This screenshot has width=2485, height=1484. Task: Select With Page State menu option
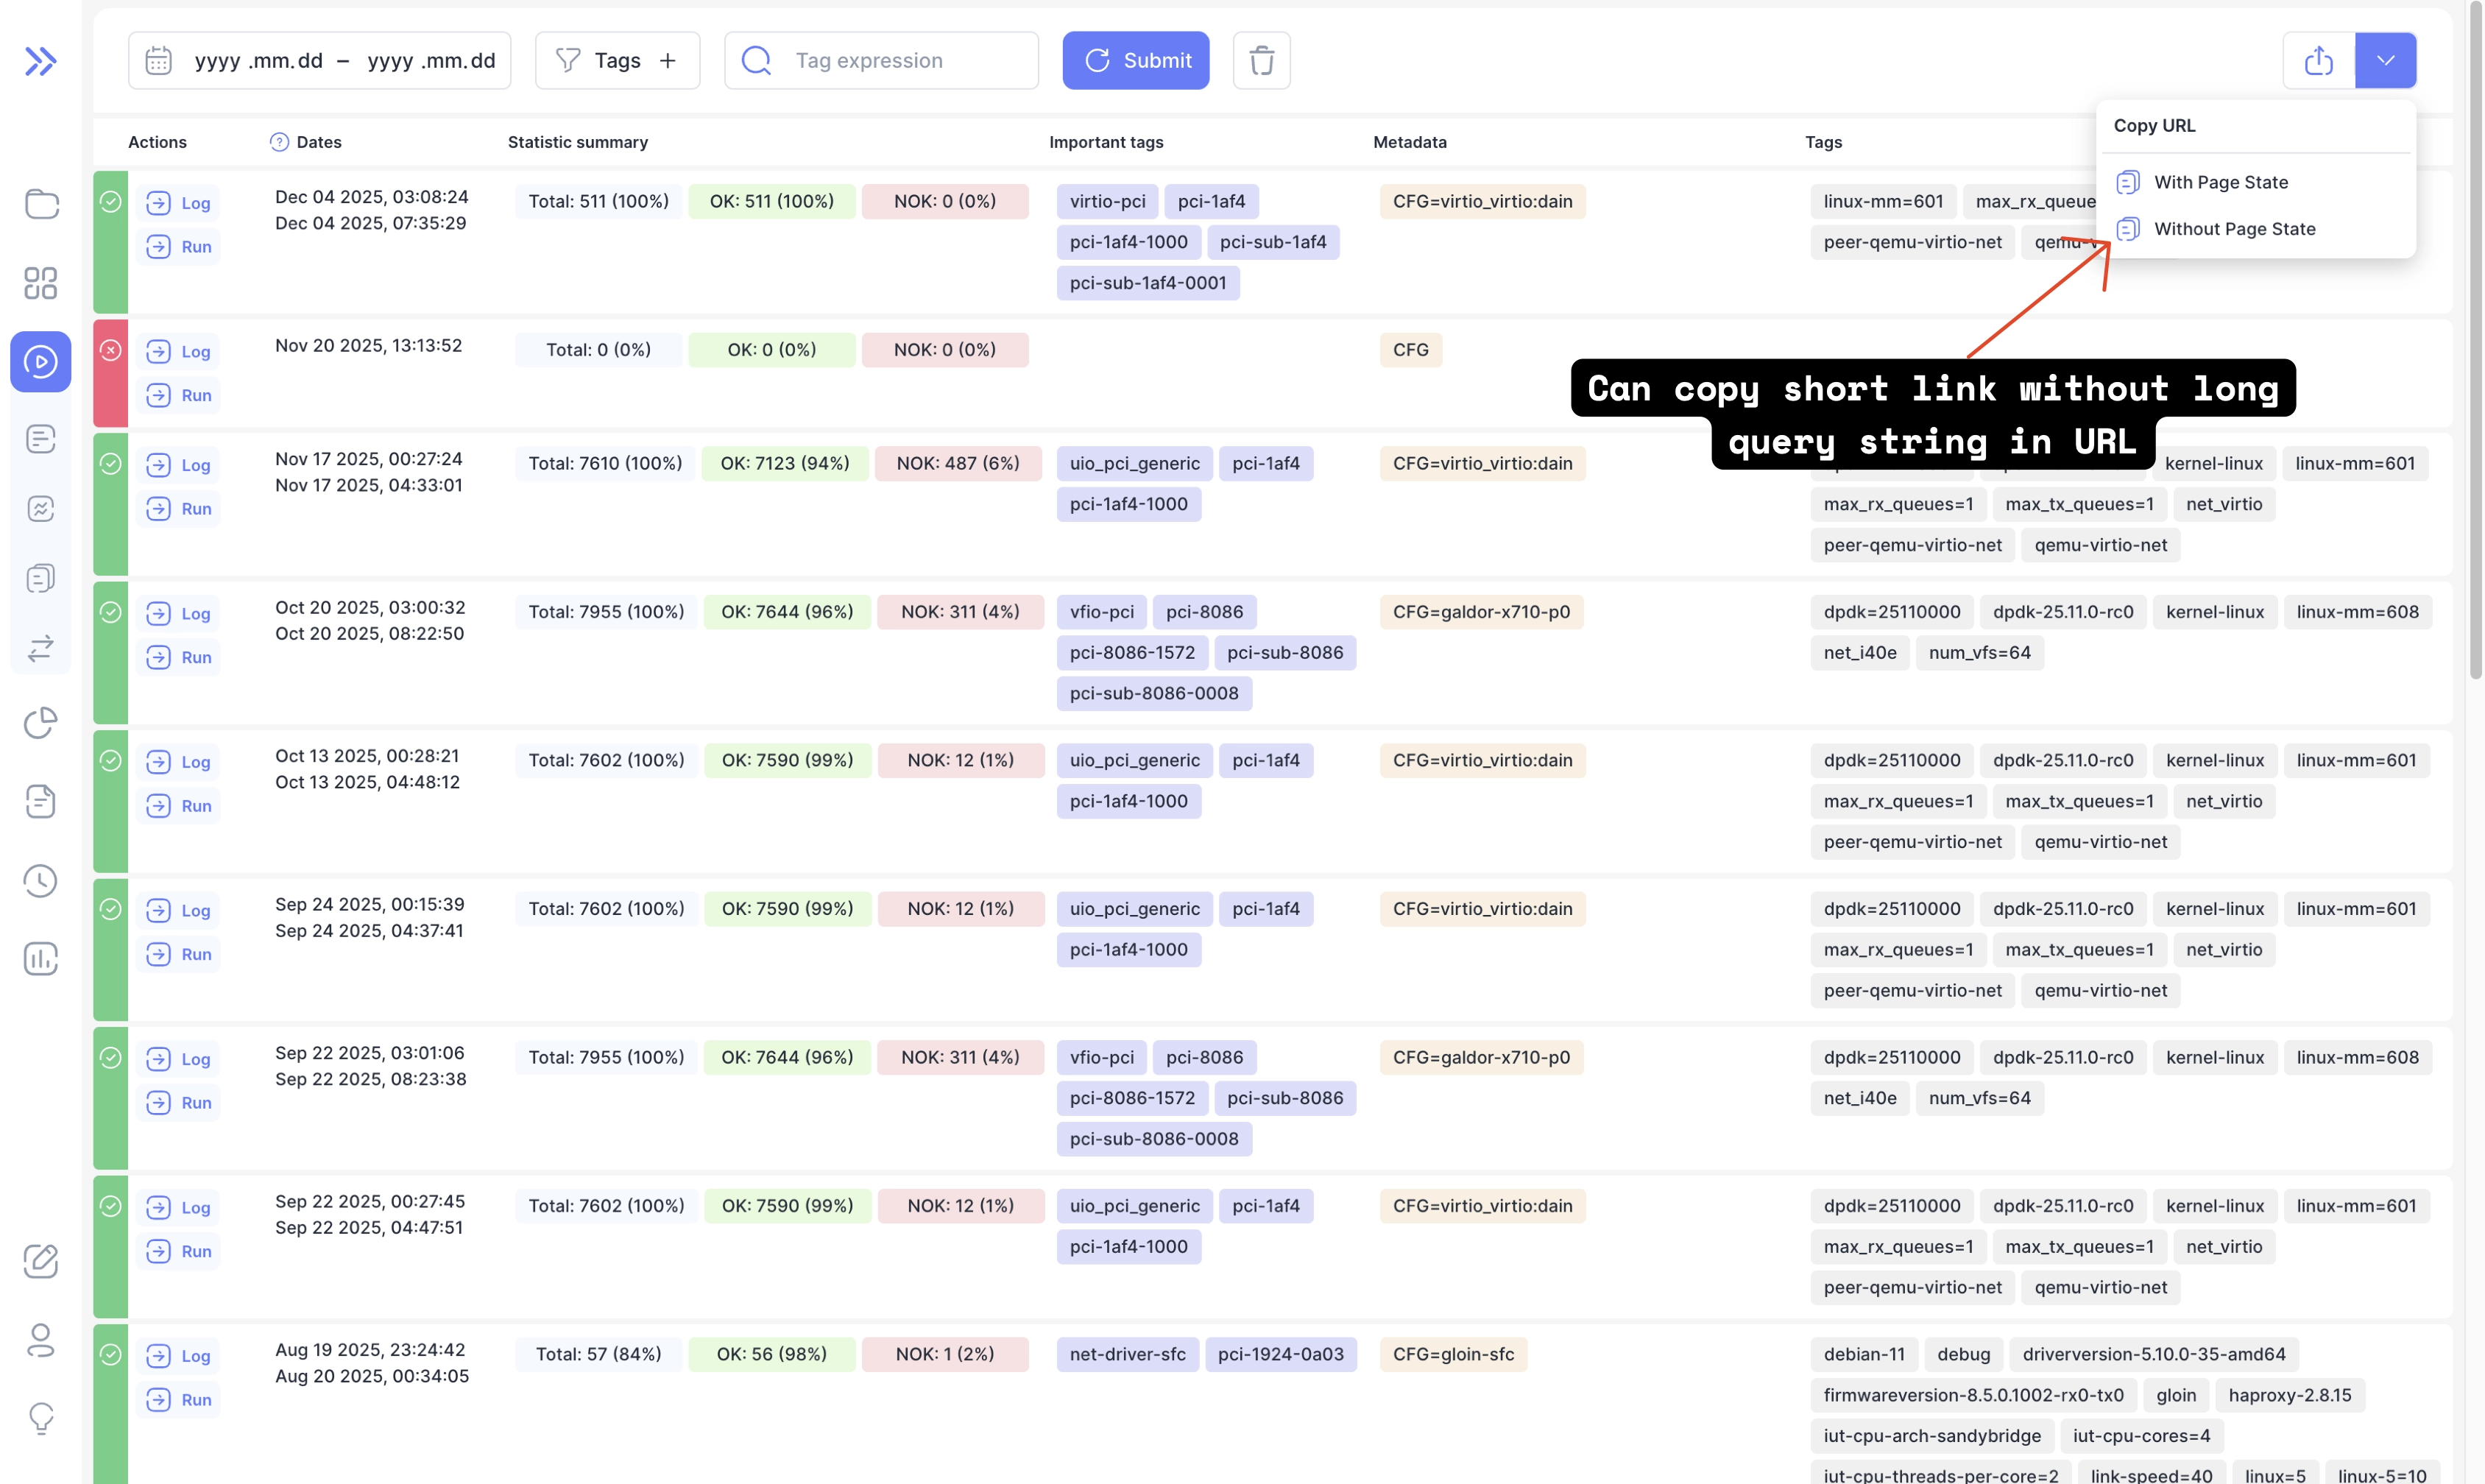(x=2220, y=182)
